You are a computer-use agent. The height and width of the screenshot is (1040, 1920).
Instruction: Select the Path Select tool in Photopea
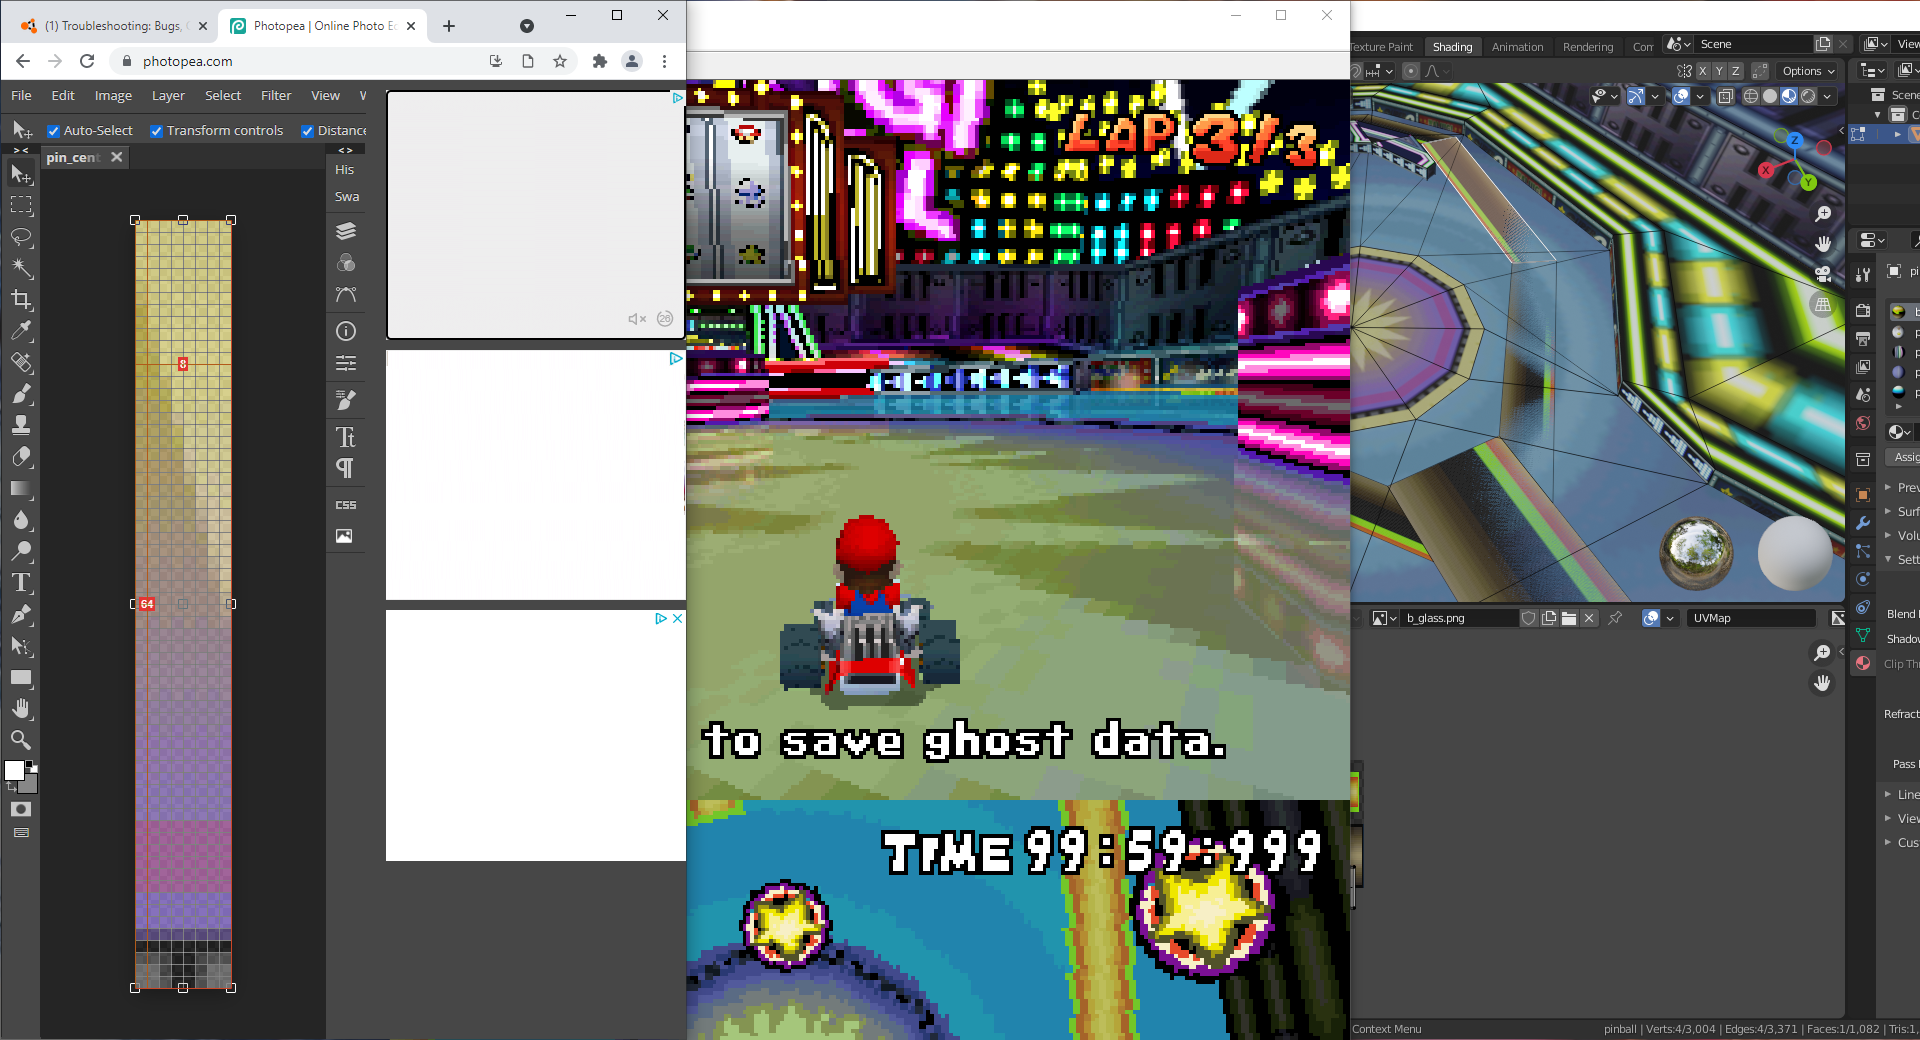(21, 646)
